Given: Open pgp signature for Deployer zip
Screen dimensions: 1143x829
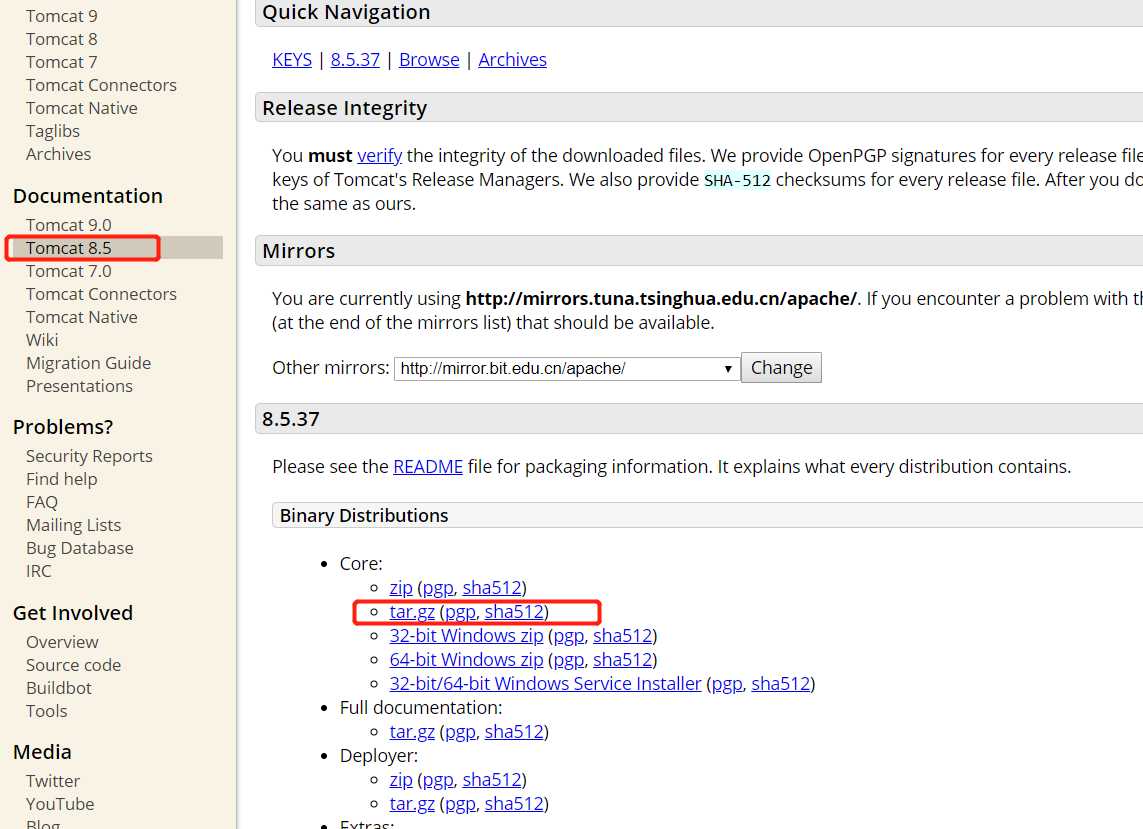Looking at the screenshot, I should coord(437,780).
